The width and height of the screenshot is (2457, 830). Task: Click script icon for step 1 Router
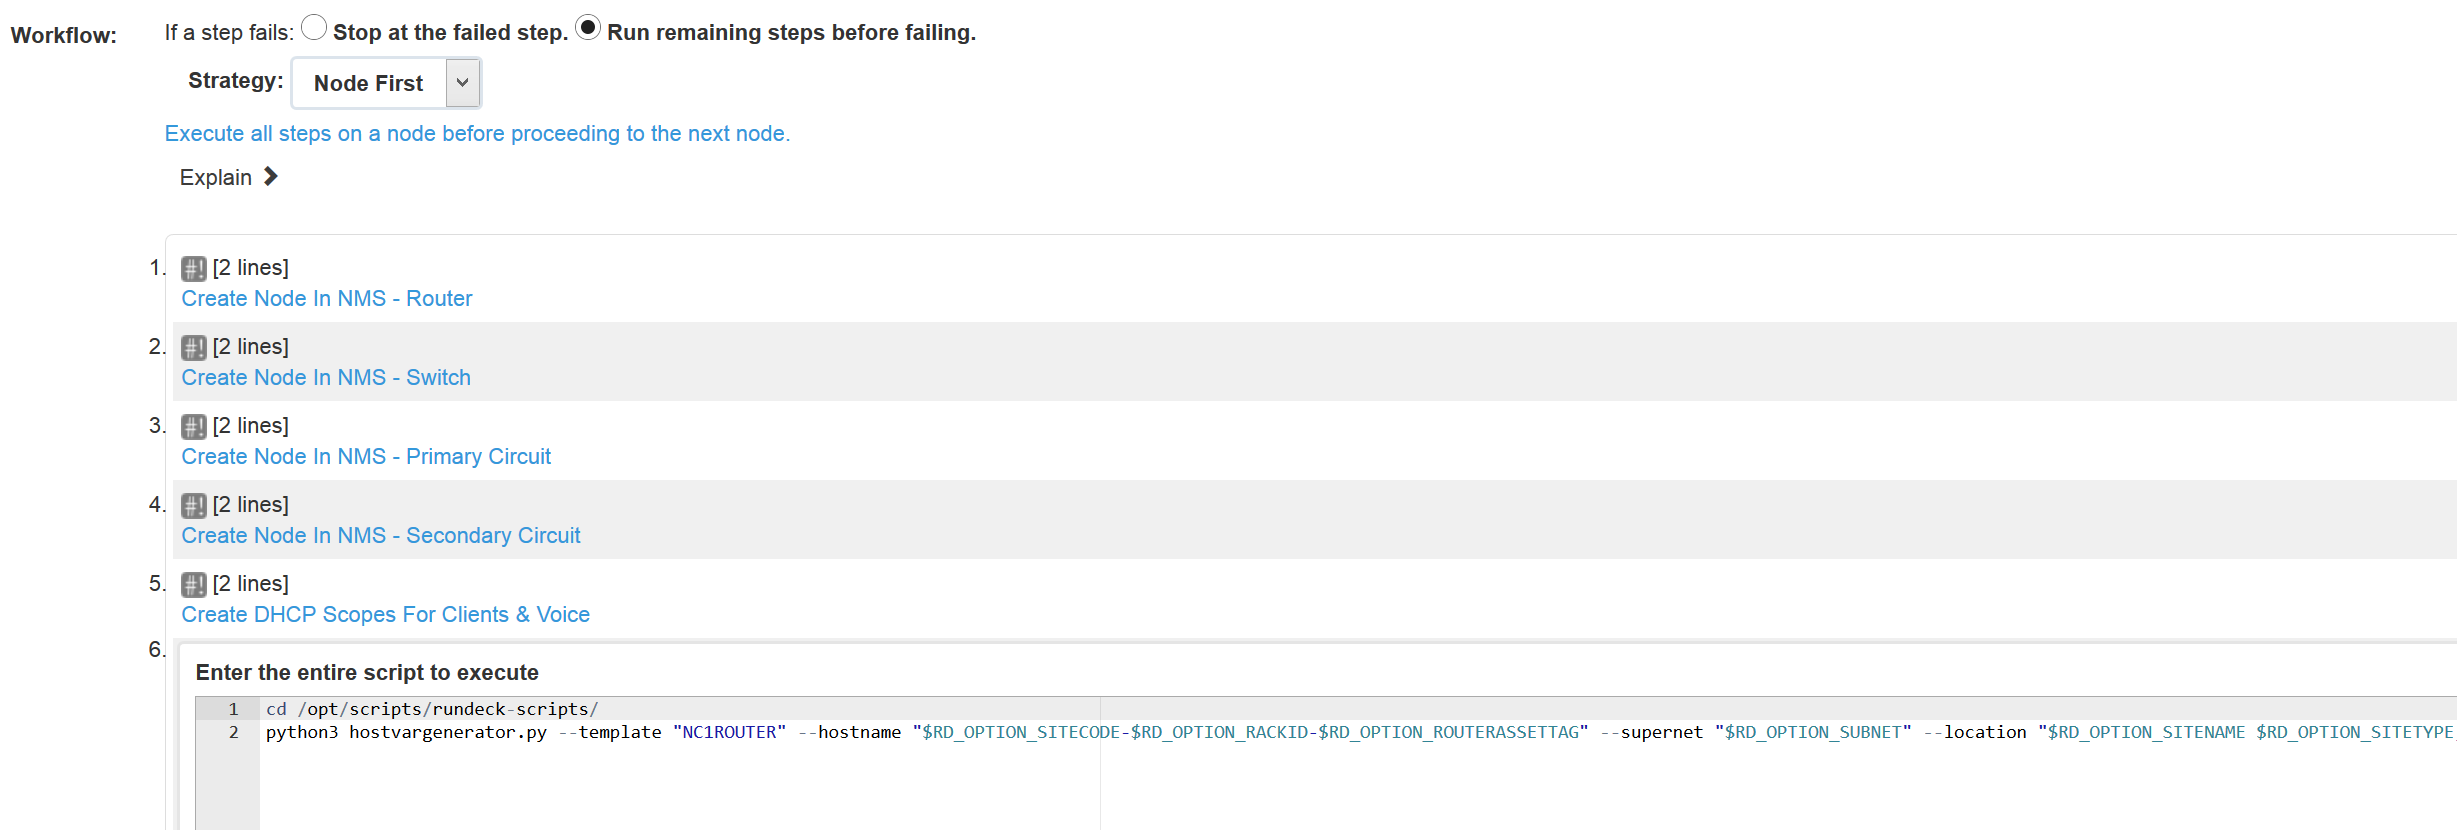point(193,268)
